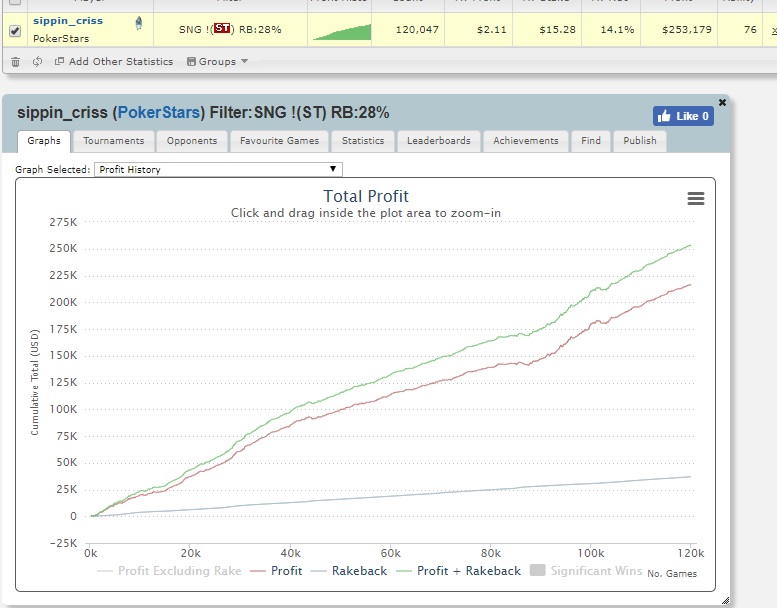Click the ability value 76
This screenshot has height=608, width=777.
[x=750, y=29]
